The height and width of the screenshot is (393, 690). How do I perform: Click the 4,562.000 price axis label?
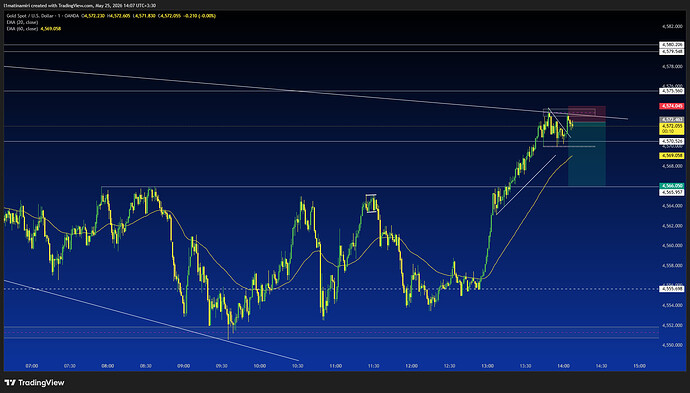(672, 226)
